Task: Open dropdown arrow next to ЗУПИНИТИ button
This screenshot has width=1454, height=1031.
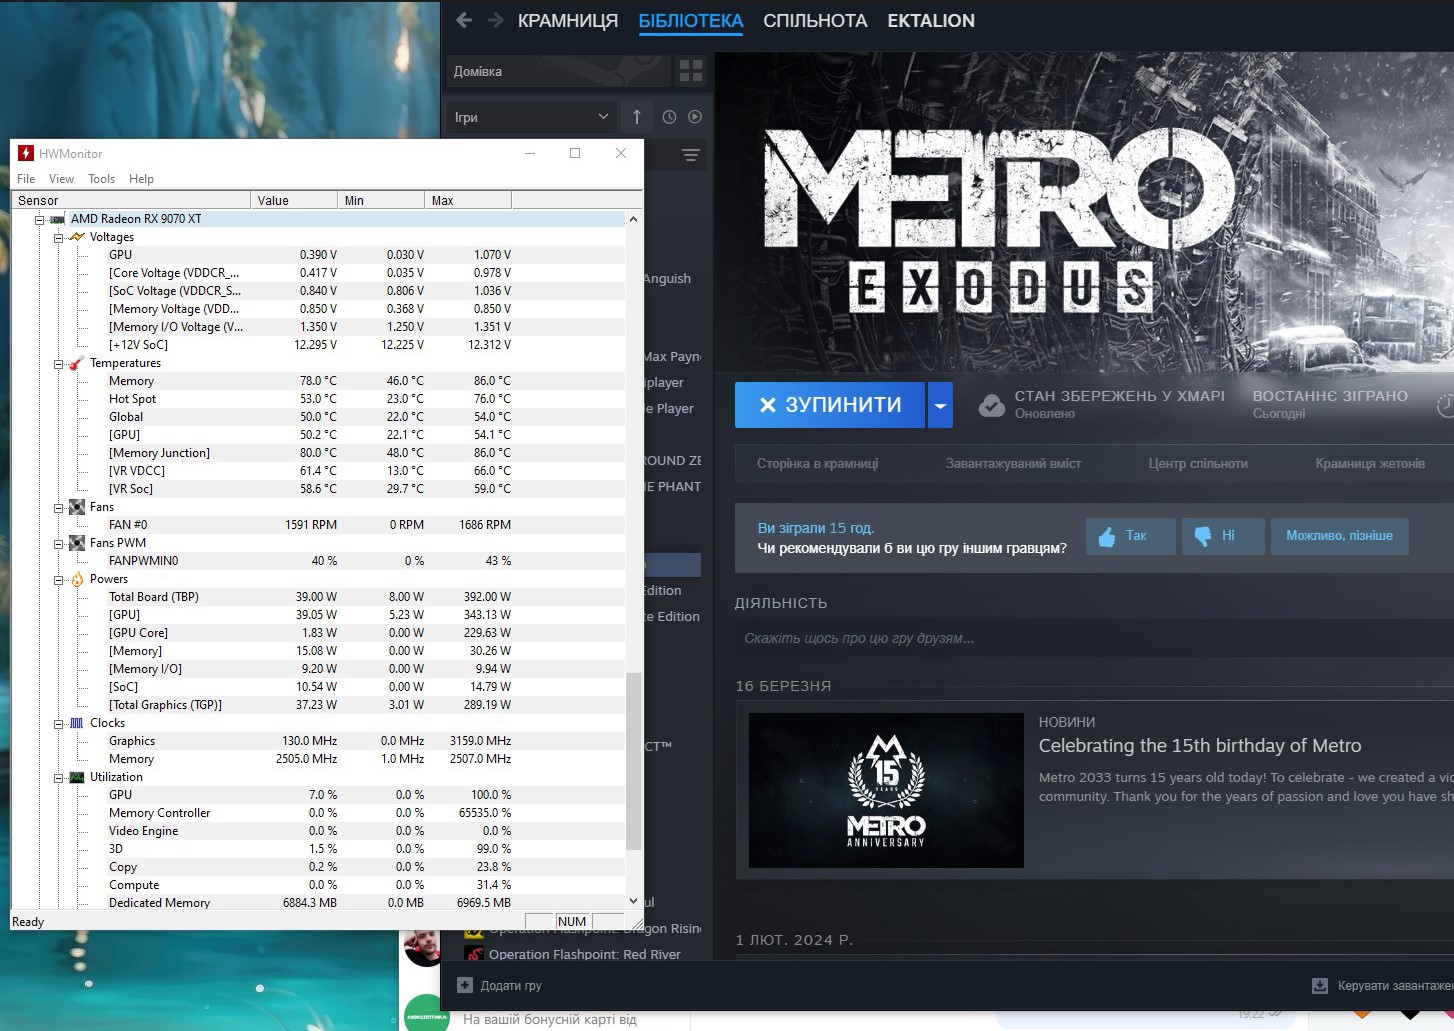Action: coord(940,405)
